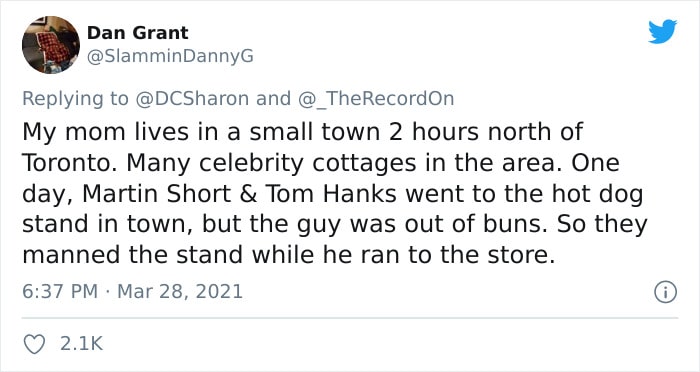
Task: Visit the @_TheRecordOn mention
Action: (x=376, y=99)
